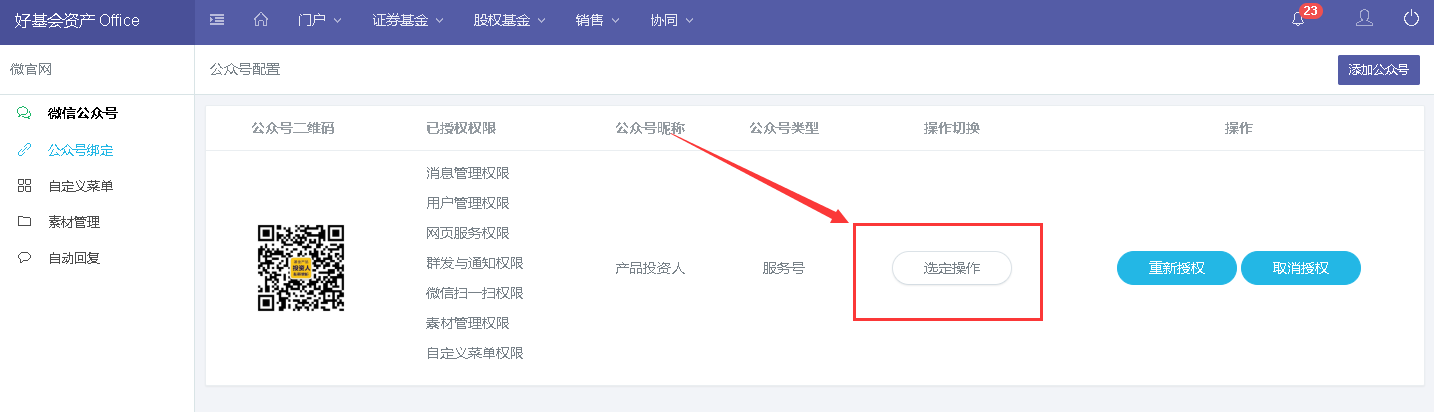Image resolution: width=1434 pixels, height=412 pixels.
Task: Click the speech bubble icon beside 自动回复
Action: (24, 258)
